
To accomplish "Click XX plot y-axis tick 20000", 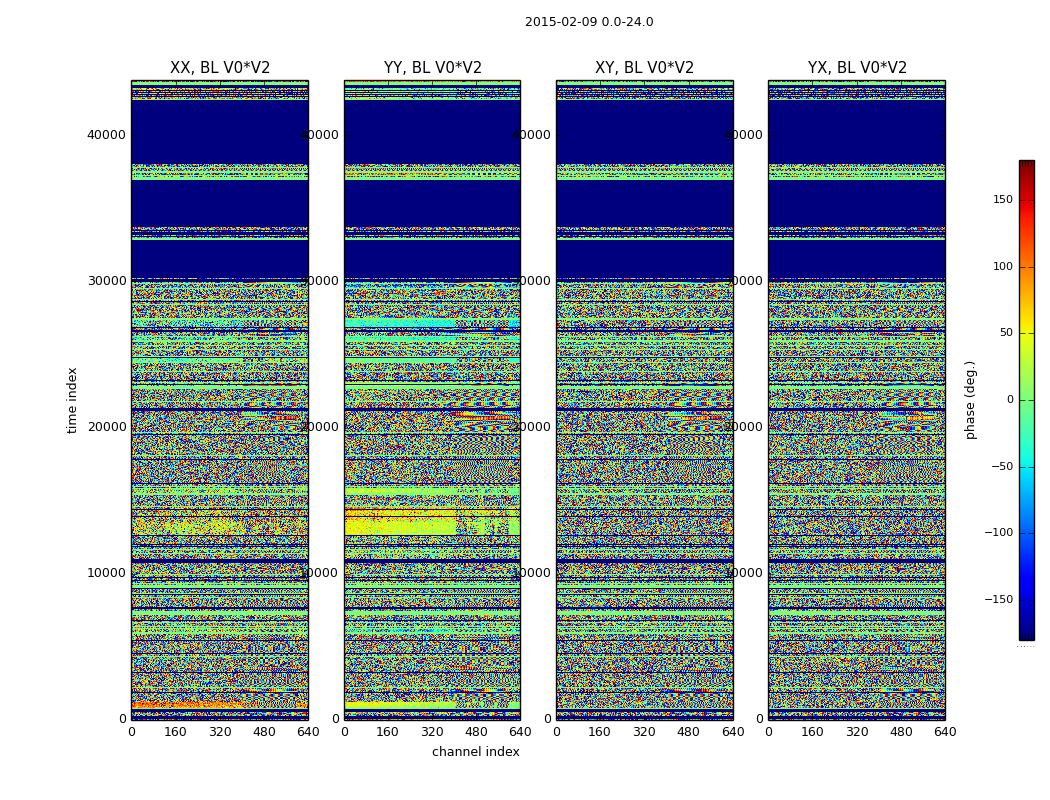I will [106, 426].
